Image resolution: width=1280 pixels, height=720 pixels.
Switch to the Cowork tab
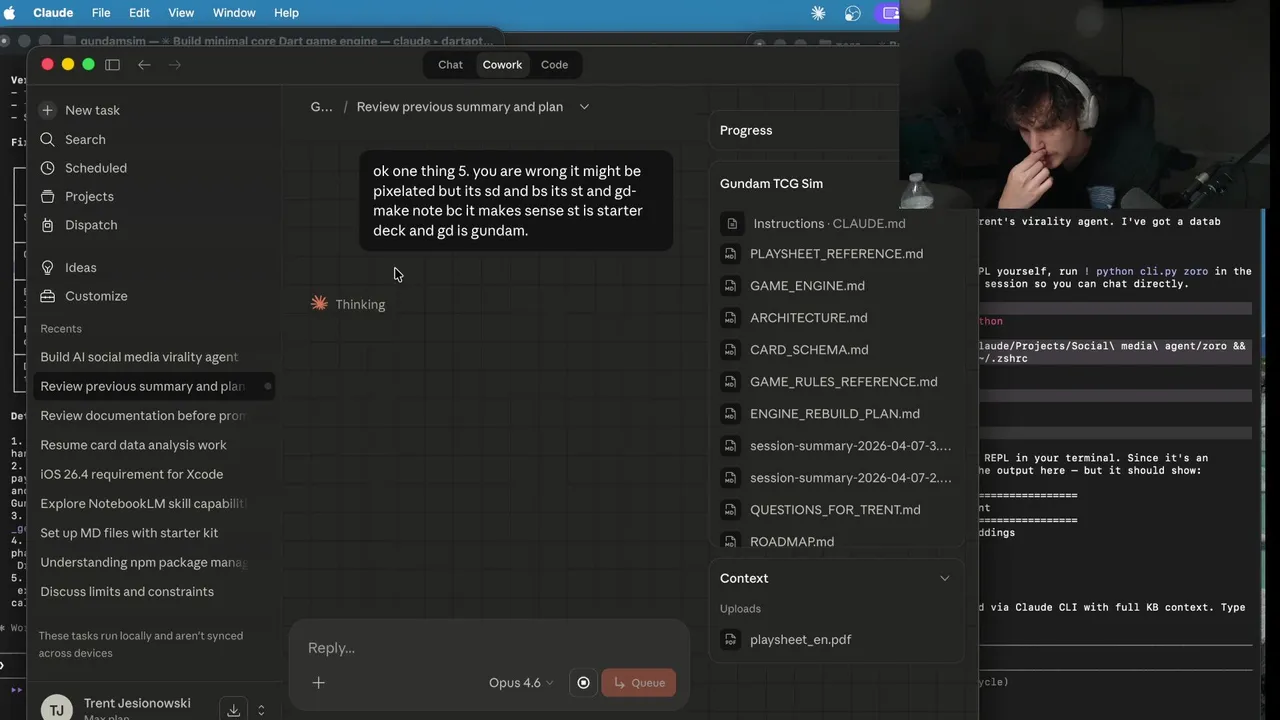coord(502,65)
